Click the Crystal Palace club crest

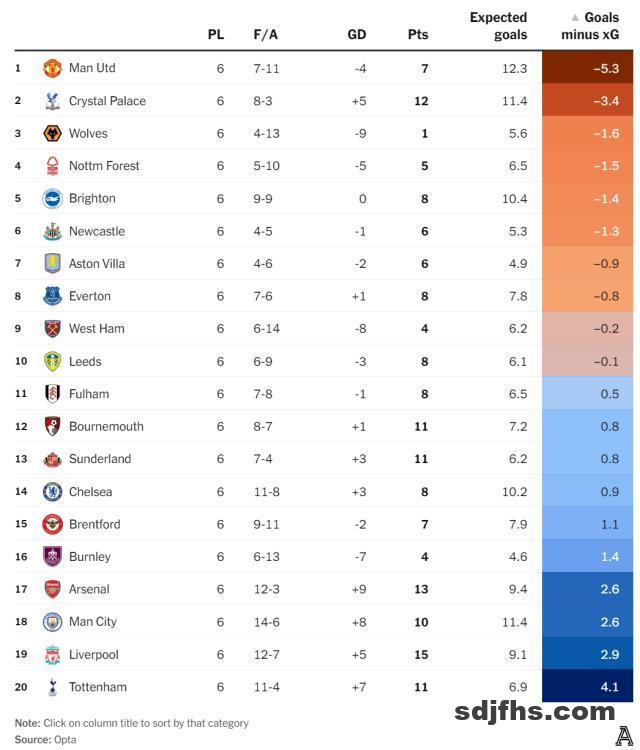click(52, 101)
